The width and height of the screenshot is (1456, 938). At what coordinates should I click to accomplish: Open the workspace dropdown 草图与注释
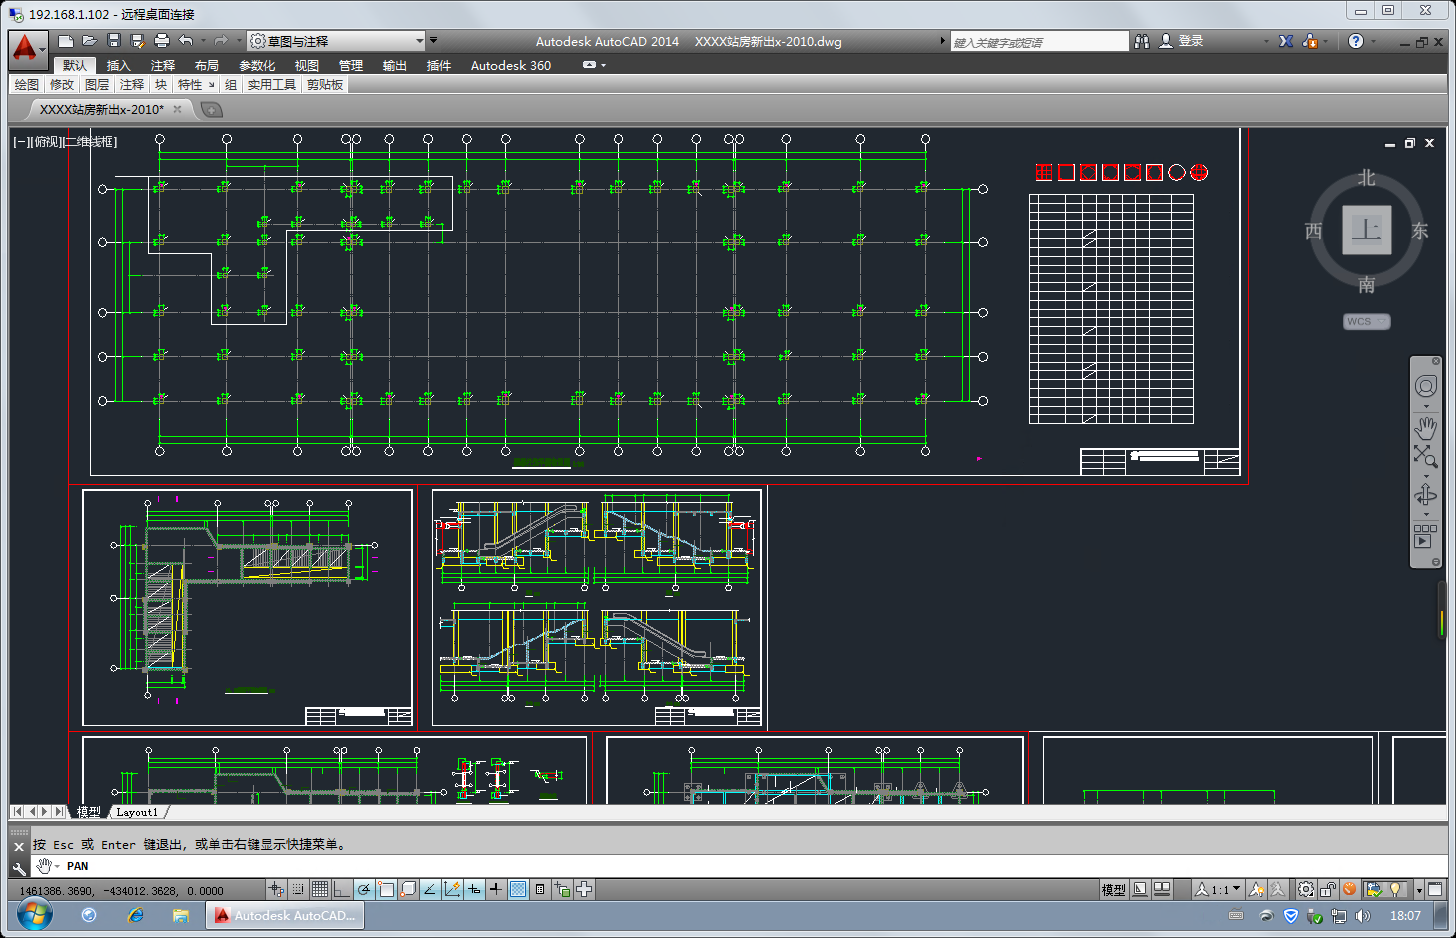tap(336, 41)
